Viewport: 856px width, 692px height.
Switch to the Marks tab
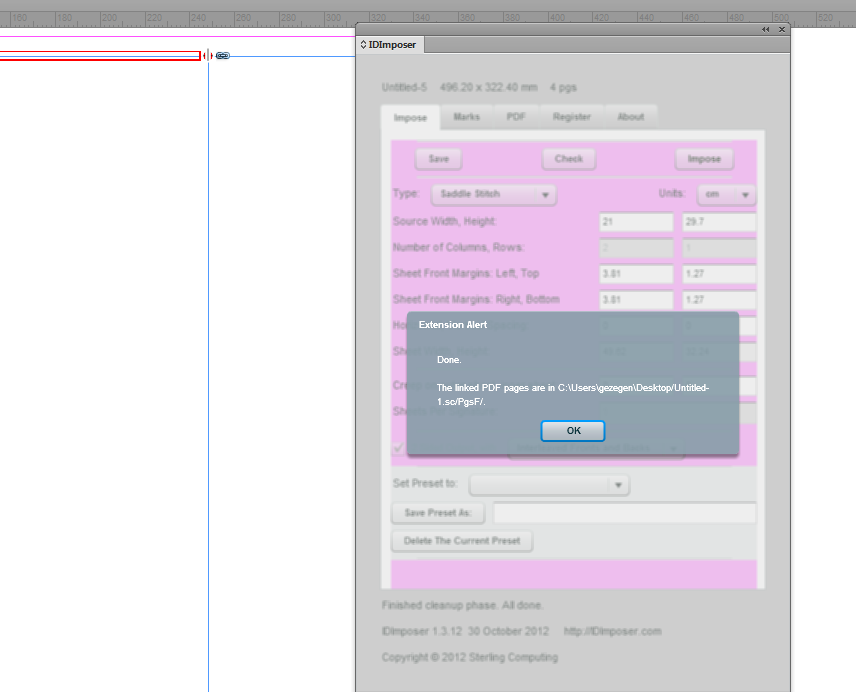466,116
